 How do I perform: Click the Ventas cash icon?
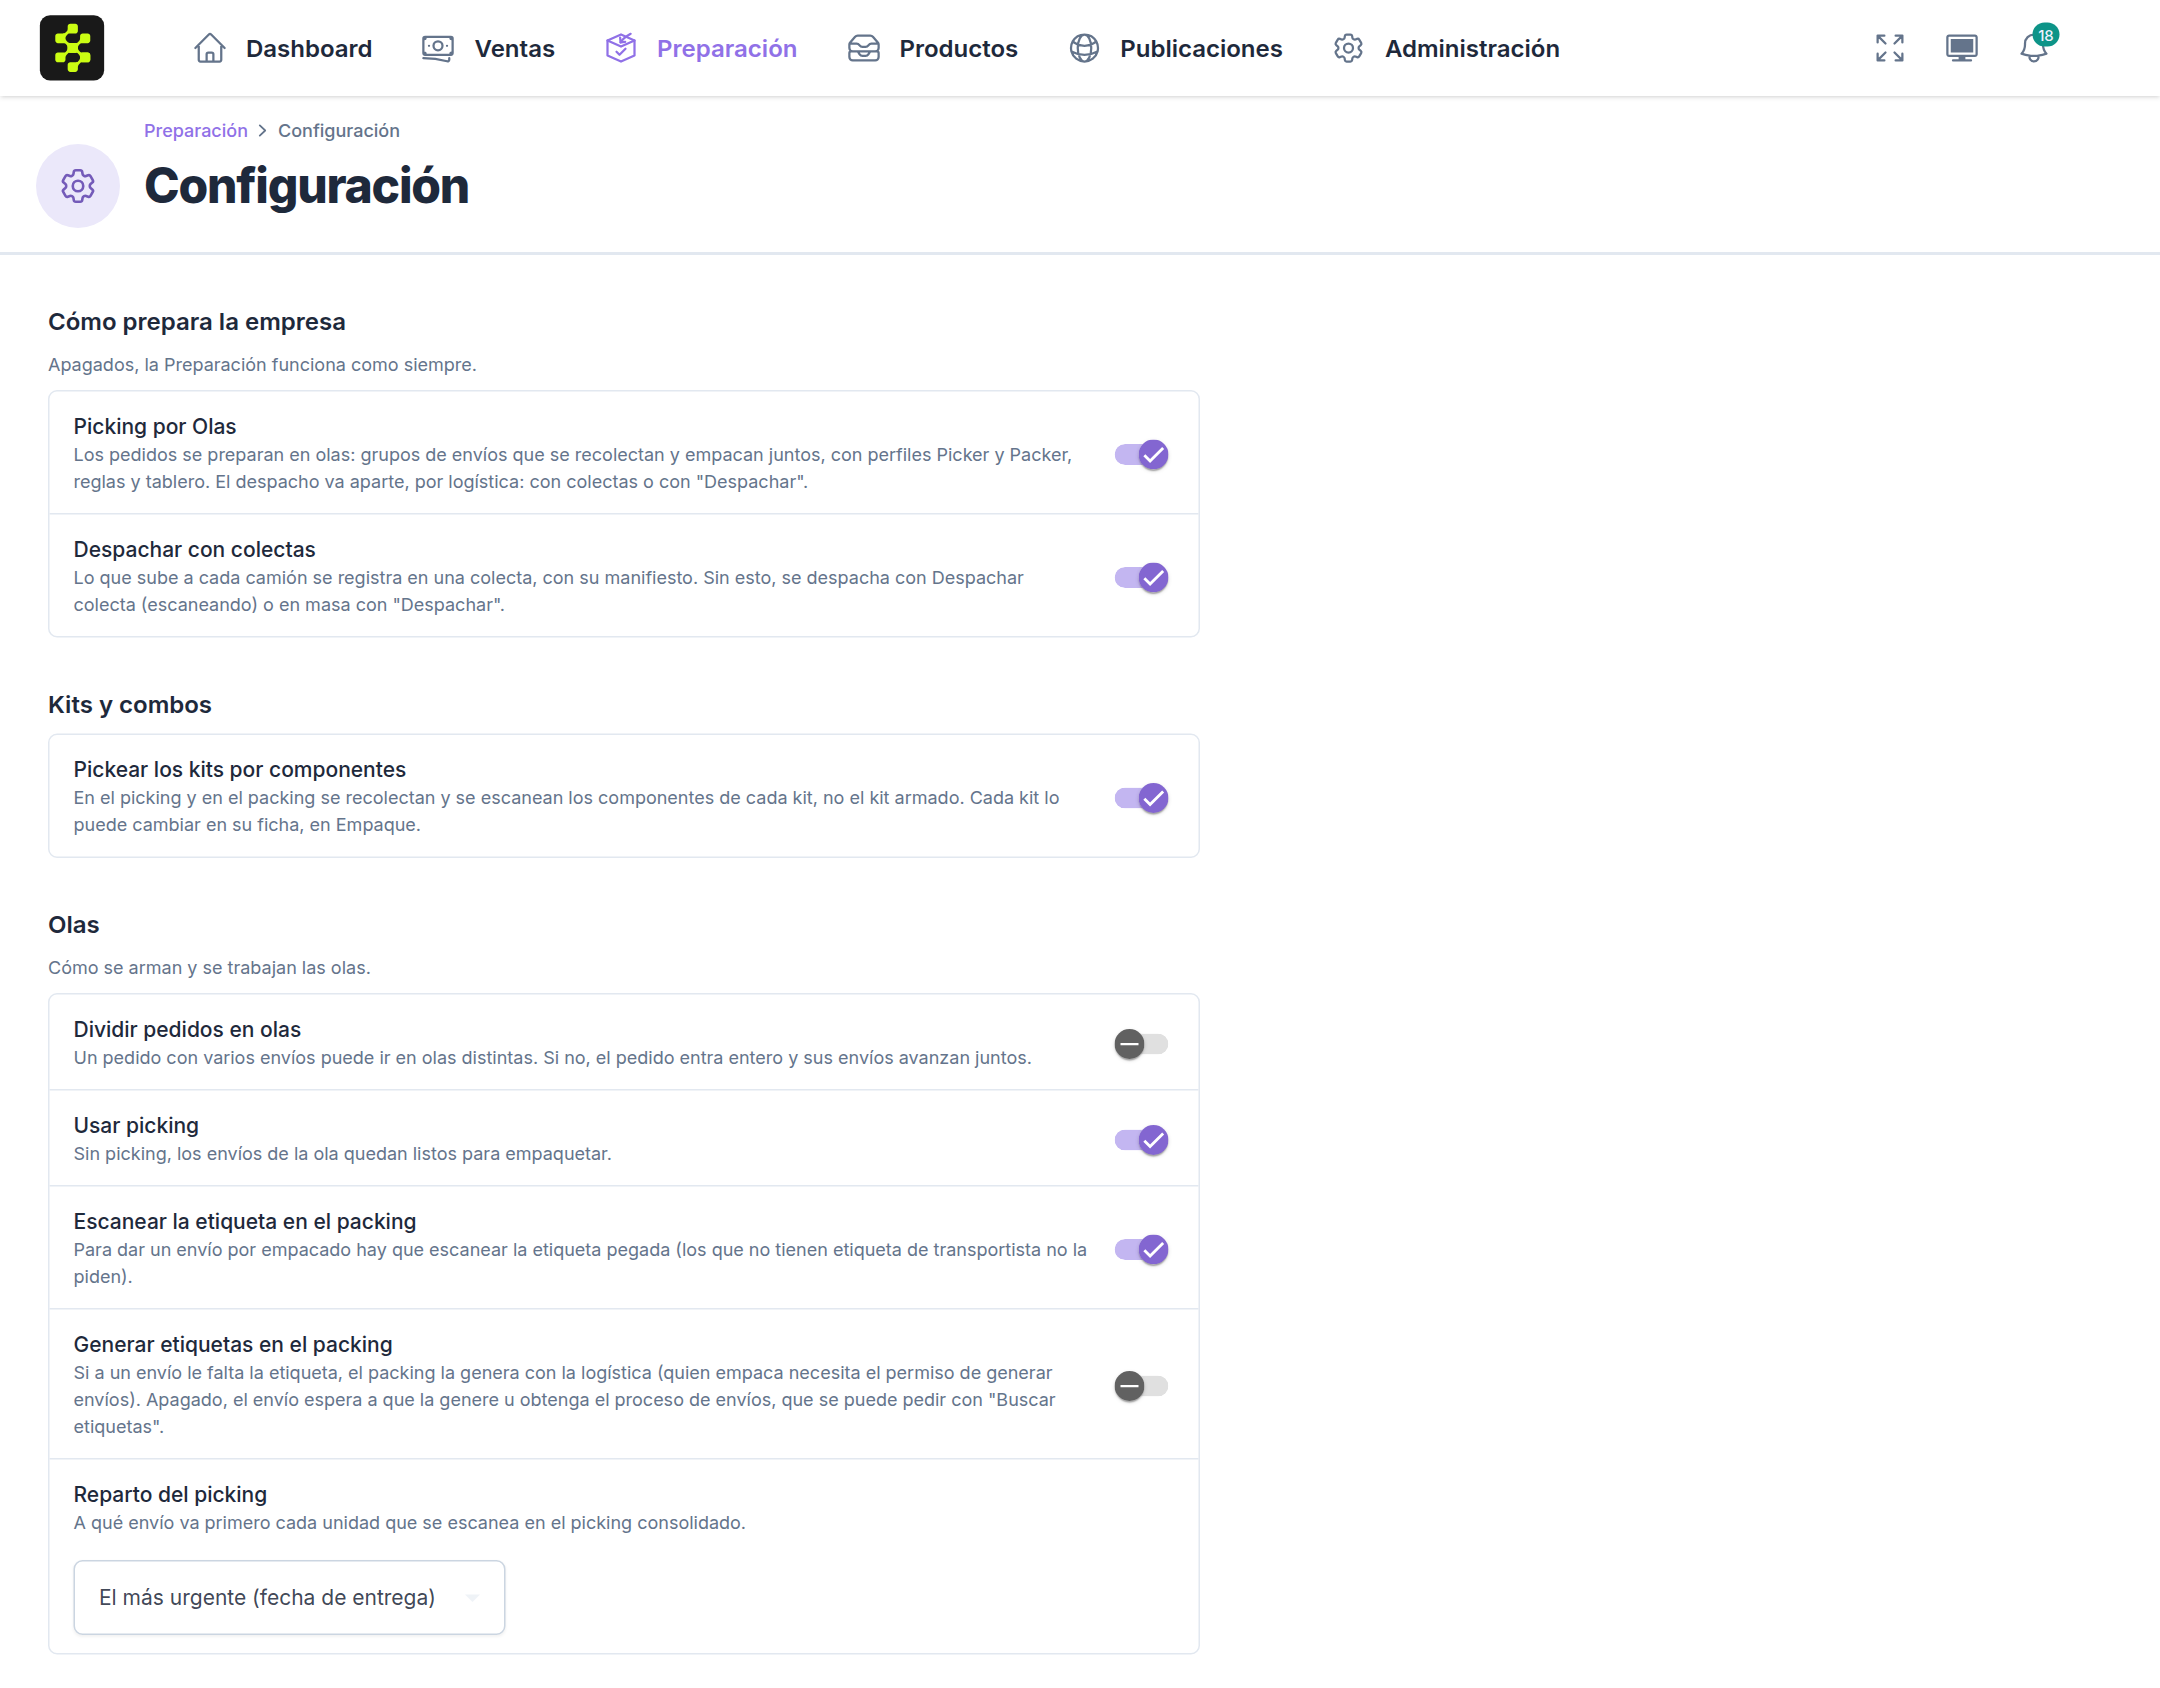click(438, 48)
